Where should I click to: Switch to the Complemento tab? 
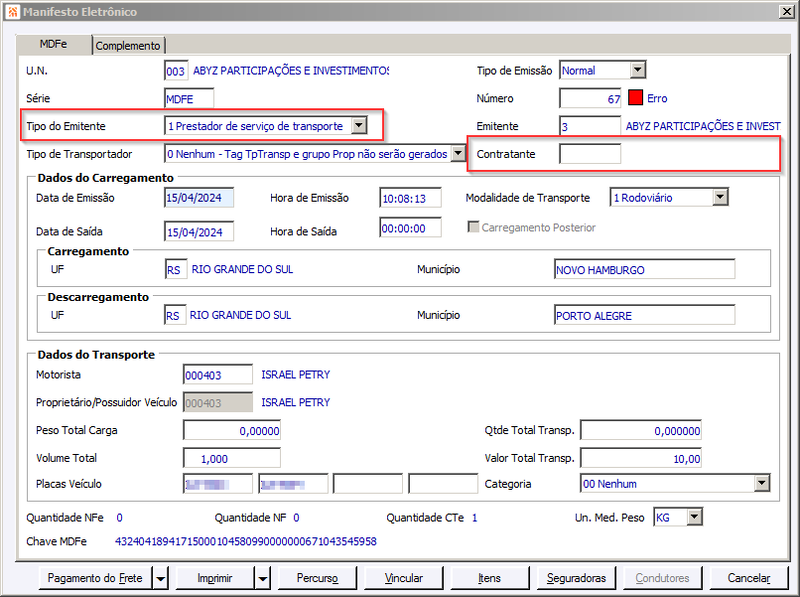pos(128,45)
